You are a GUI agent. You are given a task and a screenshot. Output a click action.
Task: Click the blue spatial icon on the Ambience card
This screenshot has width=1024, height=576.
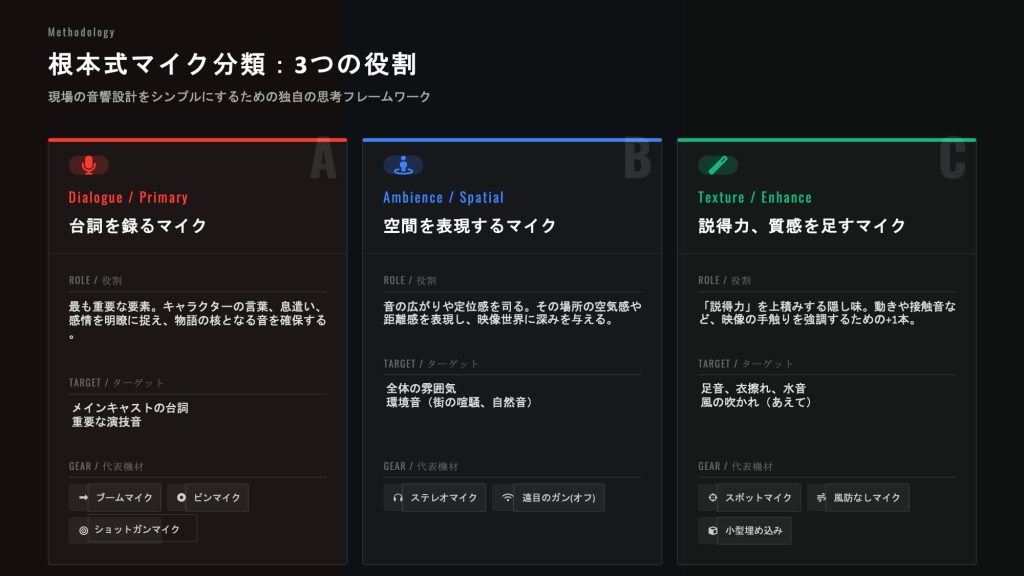point(403,165)
